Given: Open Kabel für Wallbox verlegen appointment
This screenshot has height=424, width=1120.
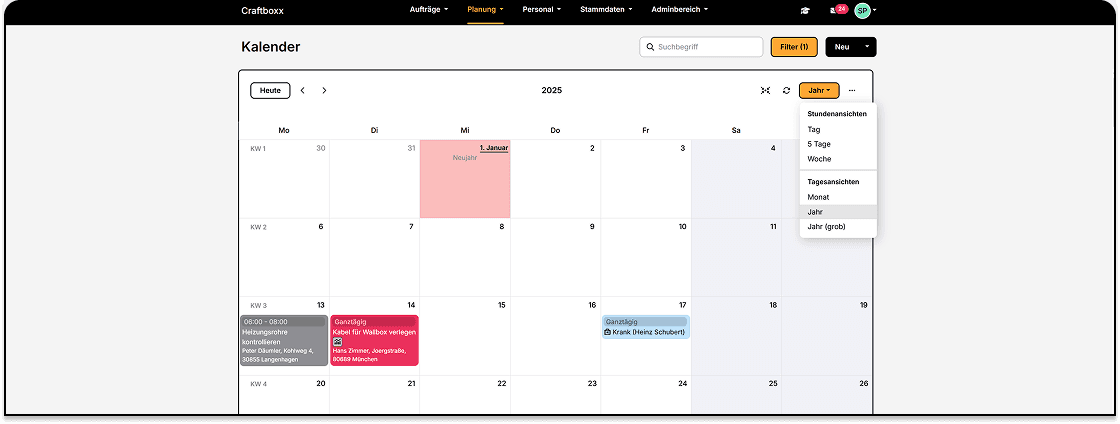Looking at the screenshot, I should [x=374, y=340].
